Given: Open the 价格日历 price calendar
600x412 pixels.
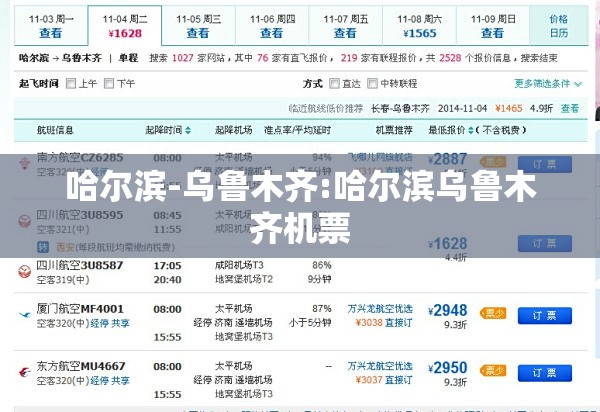Looking at the screenshot, I should pyautogui.click(x=559, y=26).
